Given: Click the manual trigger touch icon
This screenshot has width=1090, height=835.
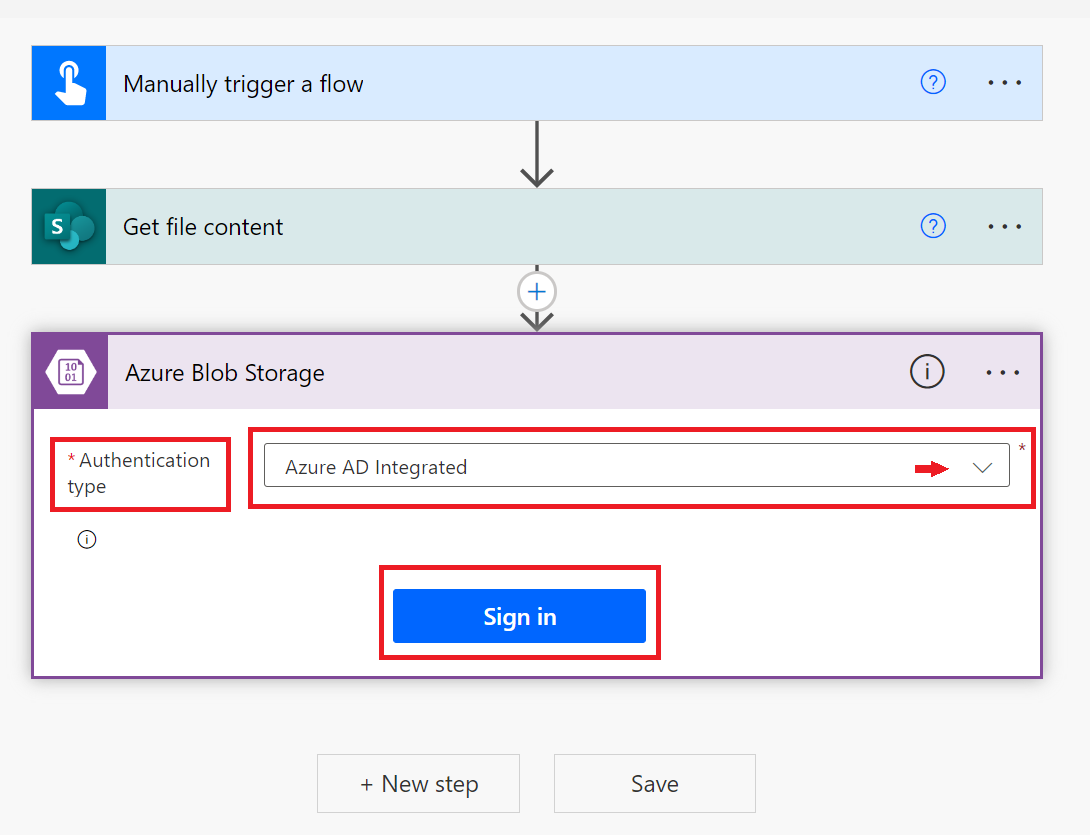Looking at the screenshot, I should pos(68,82).
